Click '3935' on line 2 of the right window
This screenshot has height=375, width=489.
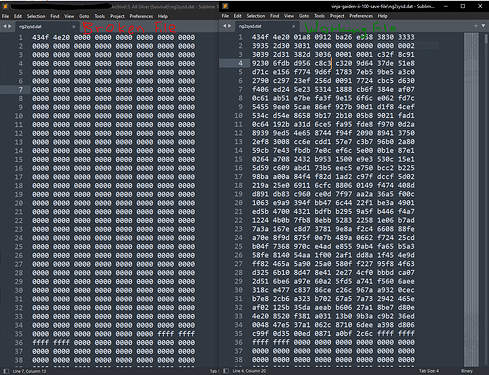coord(260,46)
